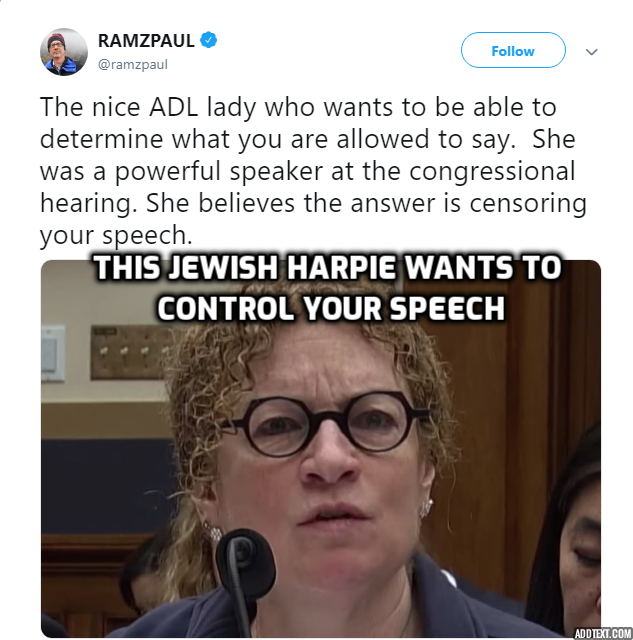The width and height of the screenshot is (633, 640).
Task: Open the RAMZPAUL display name link
Action: click(146, 40)
